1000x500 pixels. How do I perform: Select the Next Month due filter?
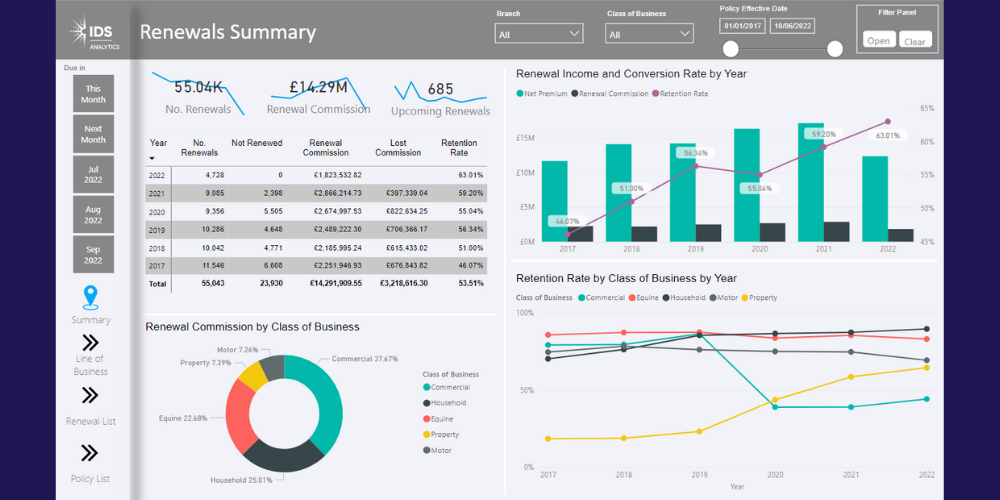tap(93, 134)
